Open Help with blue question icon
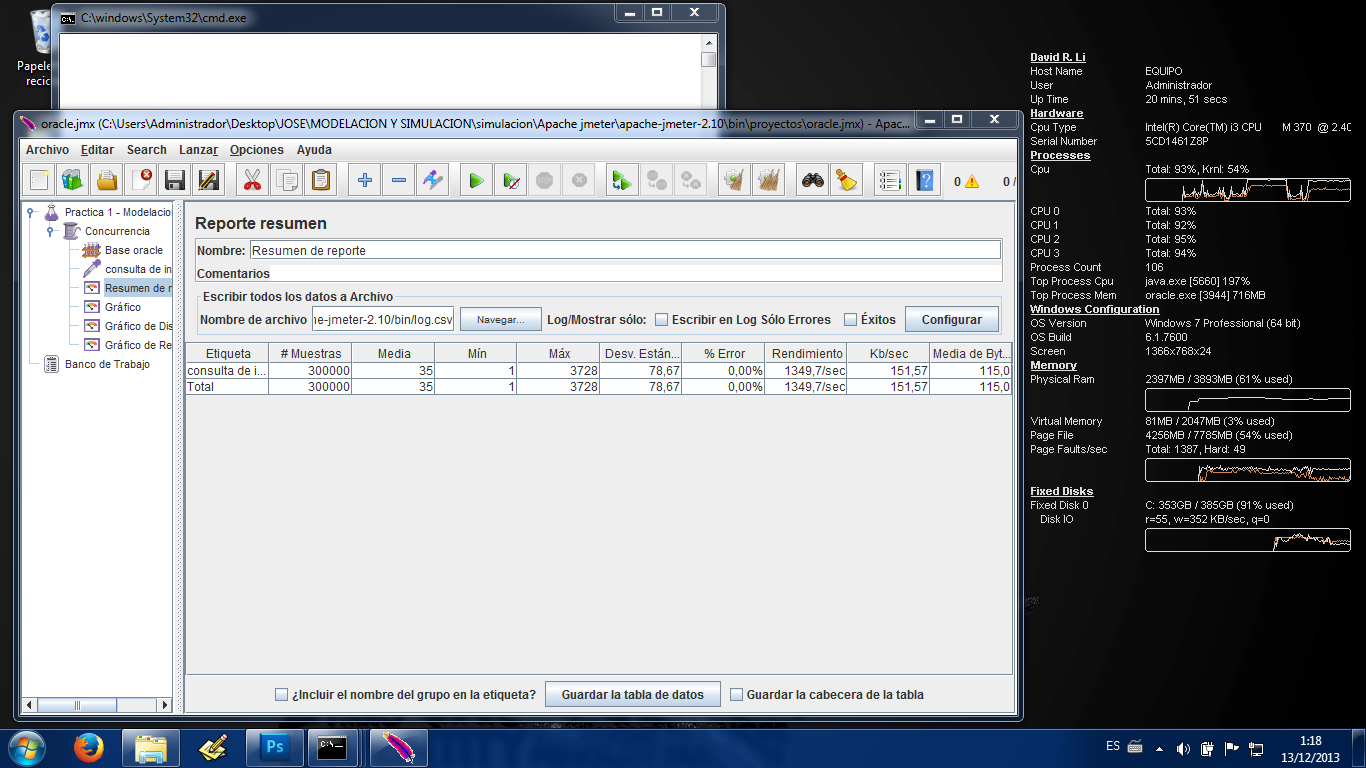 [925, 180]
